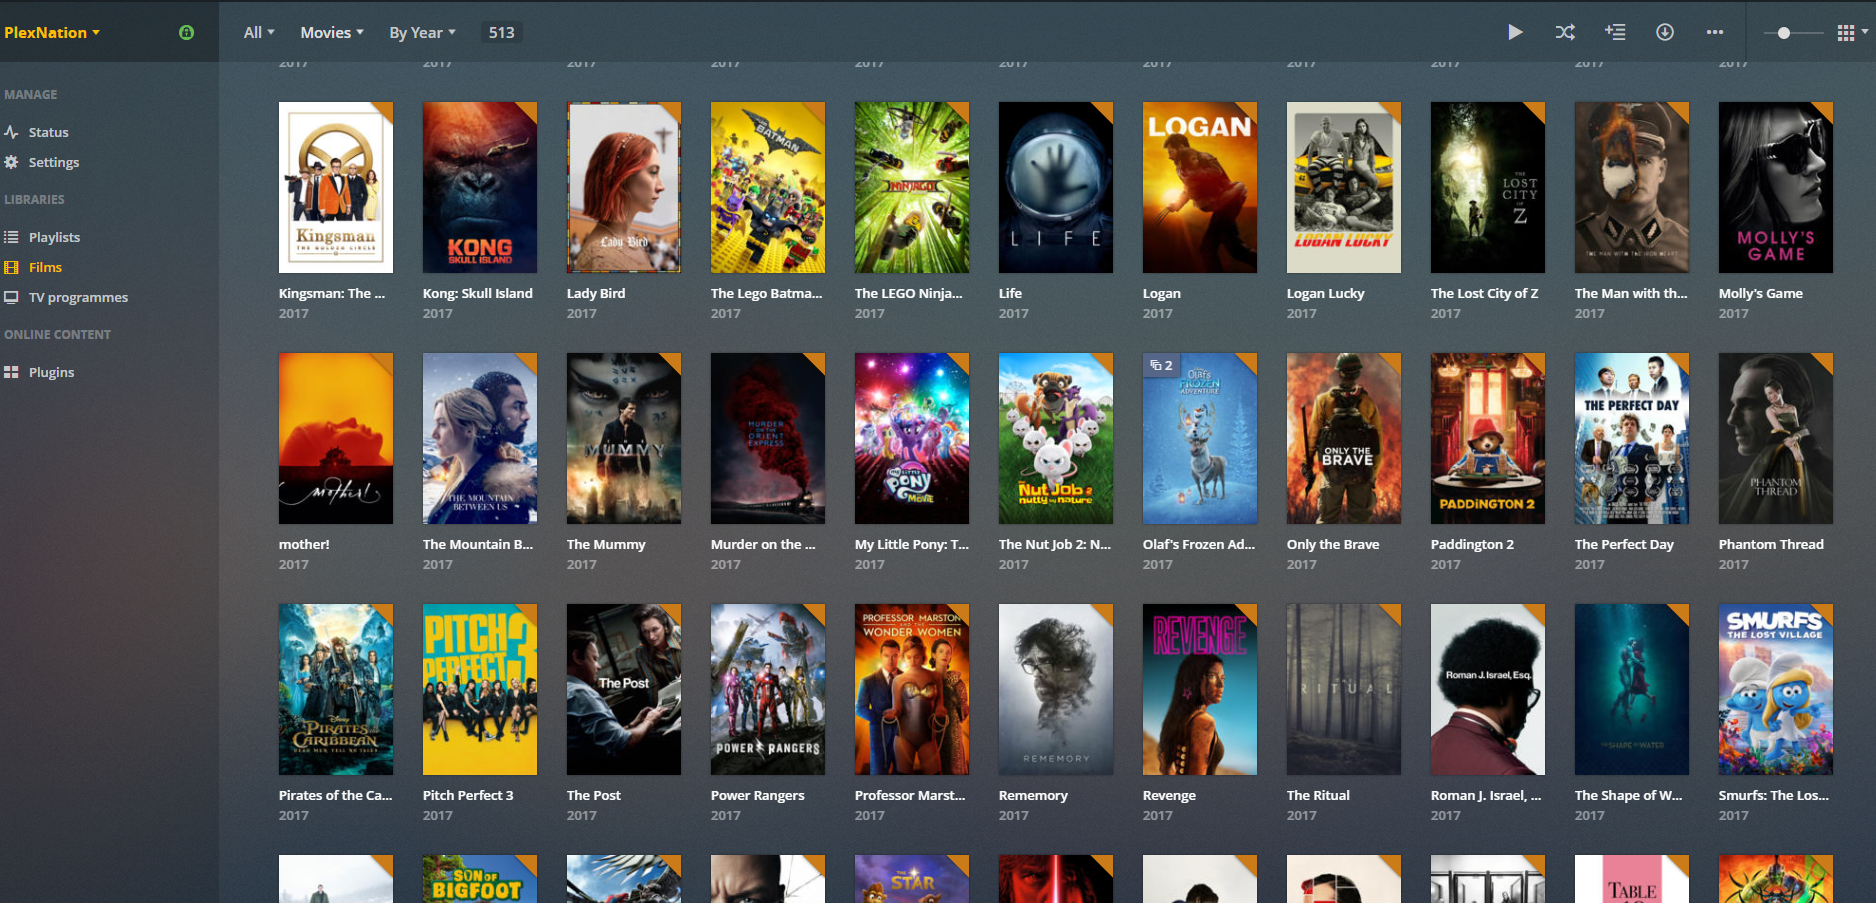Click the Pitch Perfect 3 poster

point(480,689)
